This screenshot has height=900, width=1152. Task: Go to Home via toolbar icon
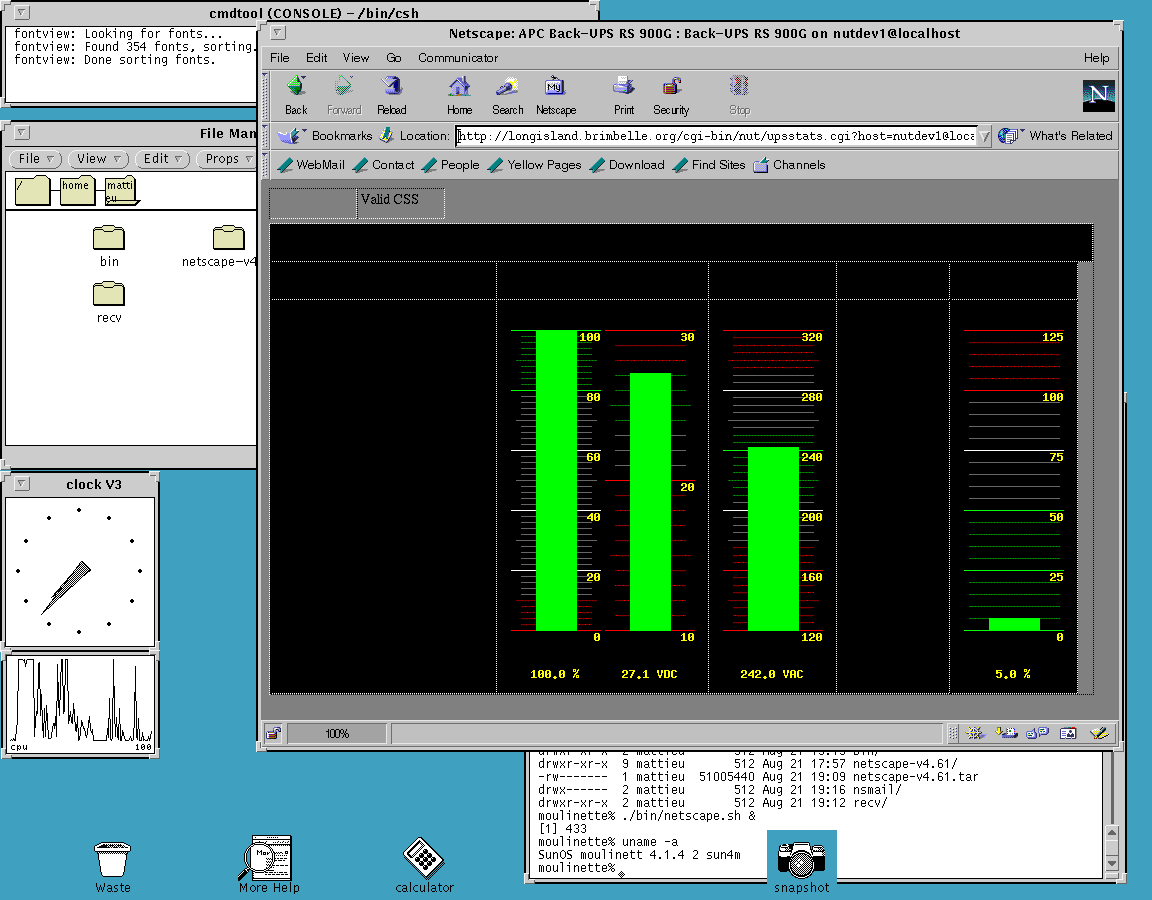(x=459, y=96)
